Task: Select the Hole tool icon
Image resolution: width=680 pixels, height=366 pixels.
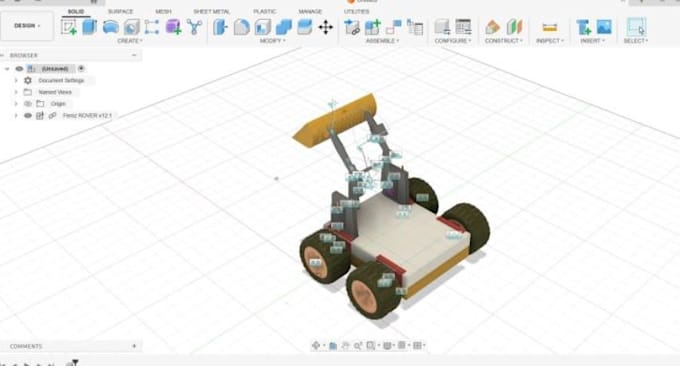Action: [131, 27]
